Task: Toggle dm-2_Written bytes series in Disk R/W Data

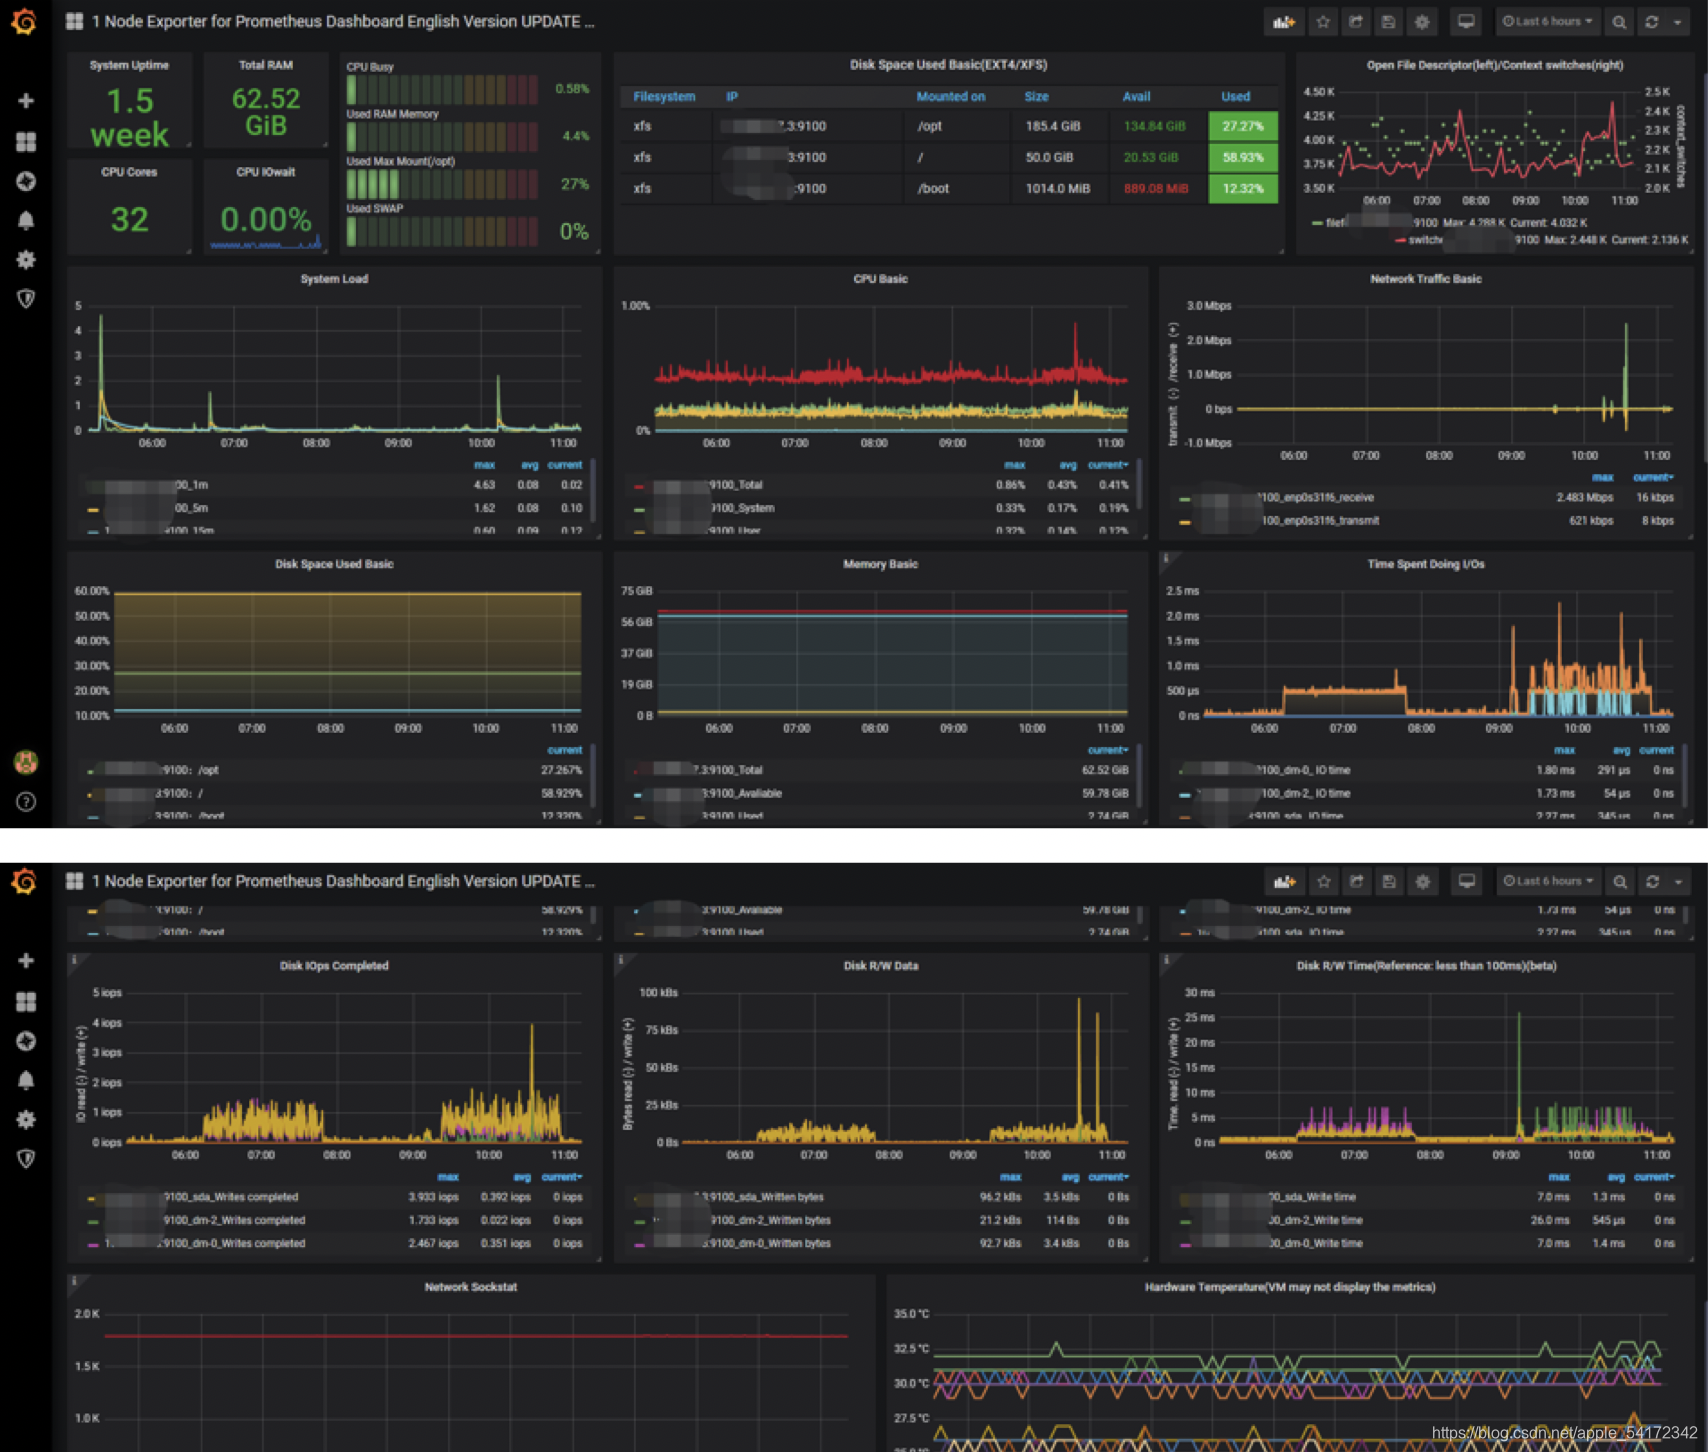Action: coord(769,1220)
